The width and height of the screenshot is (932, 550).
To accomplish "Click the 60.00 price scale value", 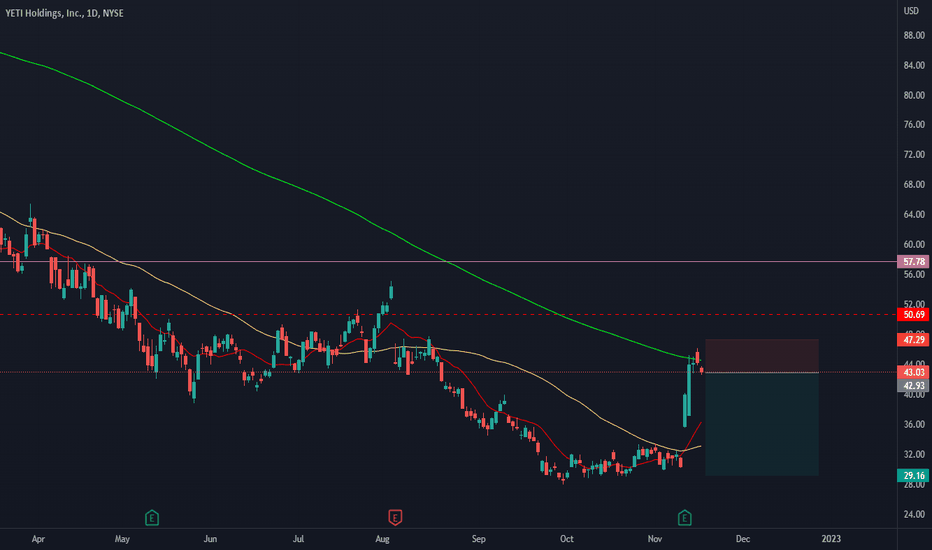I will tap(914, 244).
